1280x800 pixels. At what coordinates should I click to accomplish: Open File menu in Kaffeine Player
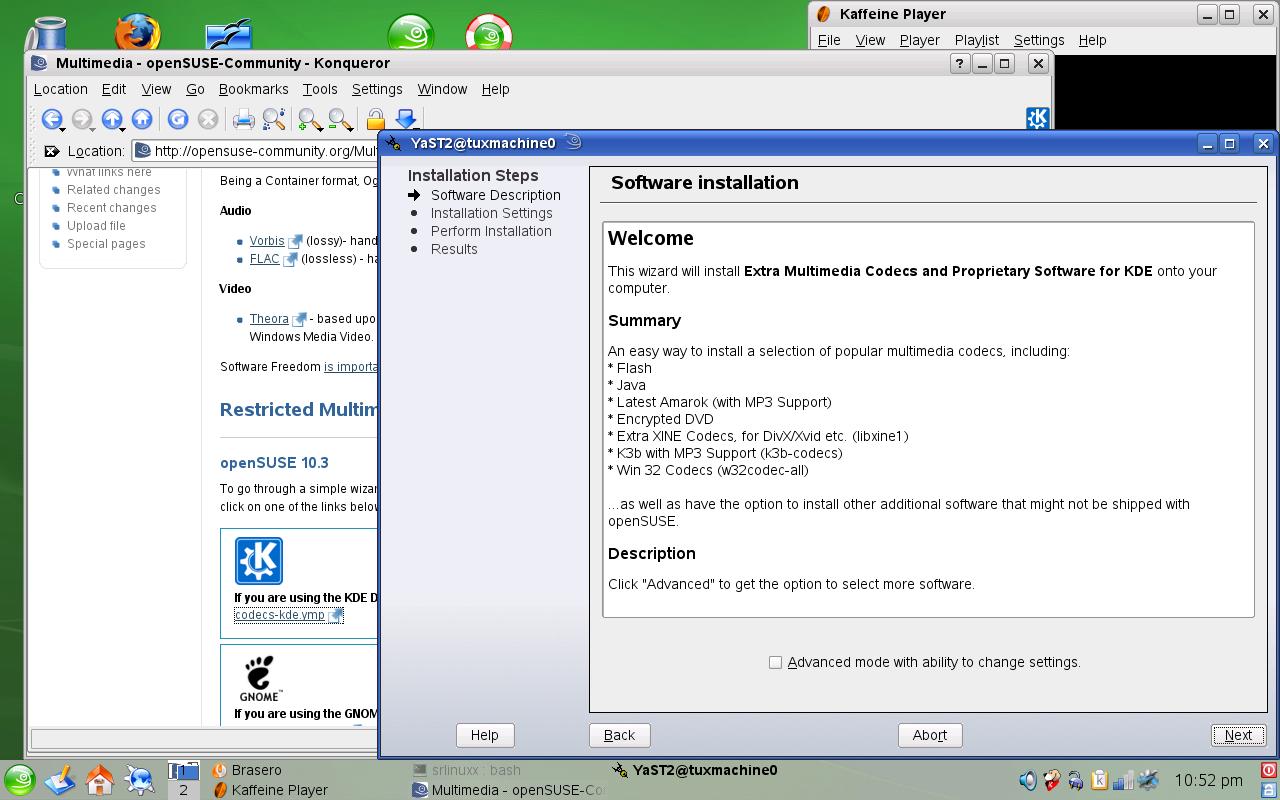coord(829,40)
